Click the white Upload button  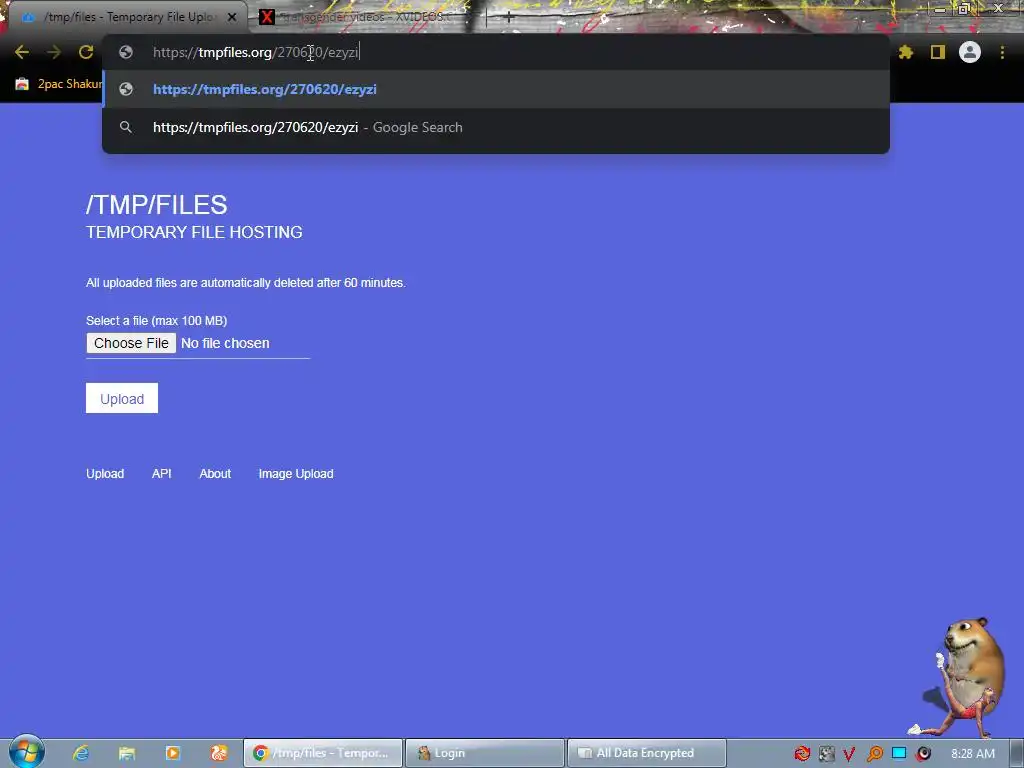pyautogui.click(x=122, y=398)
